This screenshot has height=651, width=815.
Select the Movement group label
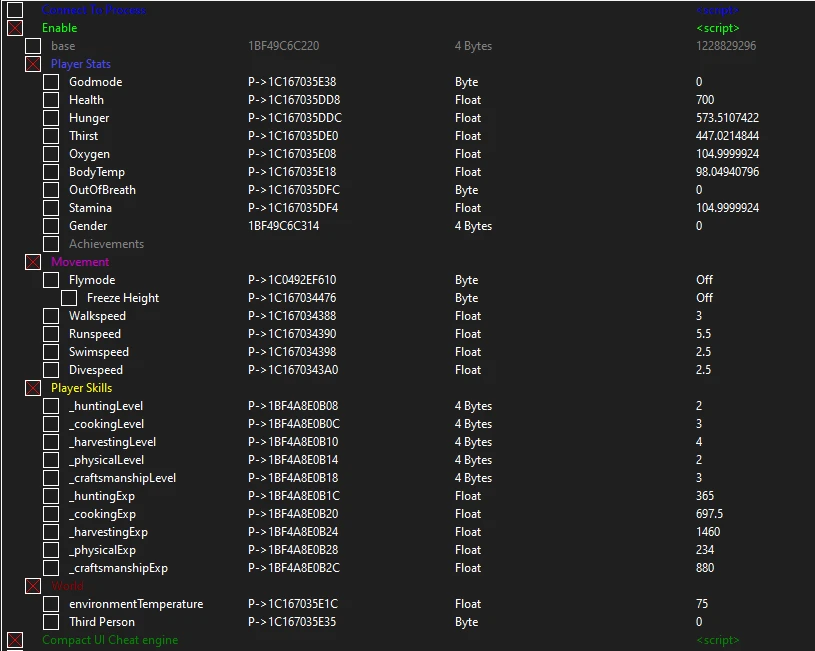pyautogui.click(x=80, y=262)
